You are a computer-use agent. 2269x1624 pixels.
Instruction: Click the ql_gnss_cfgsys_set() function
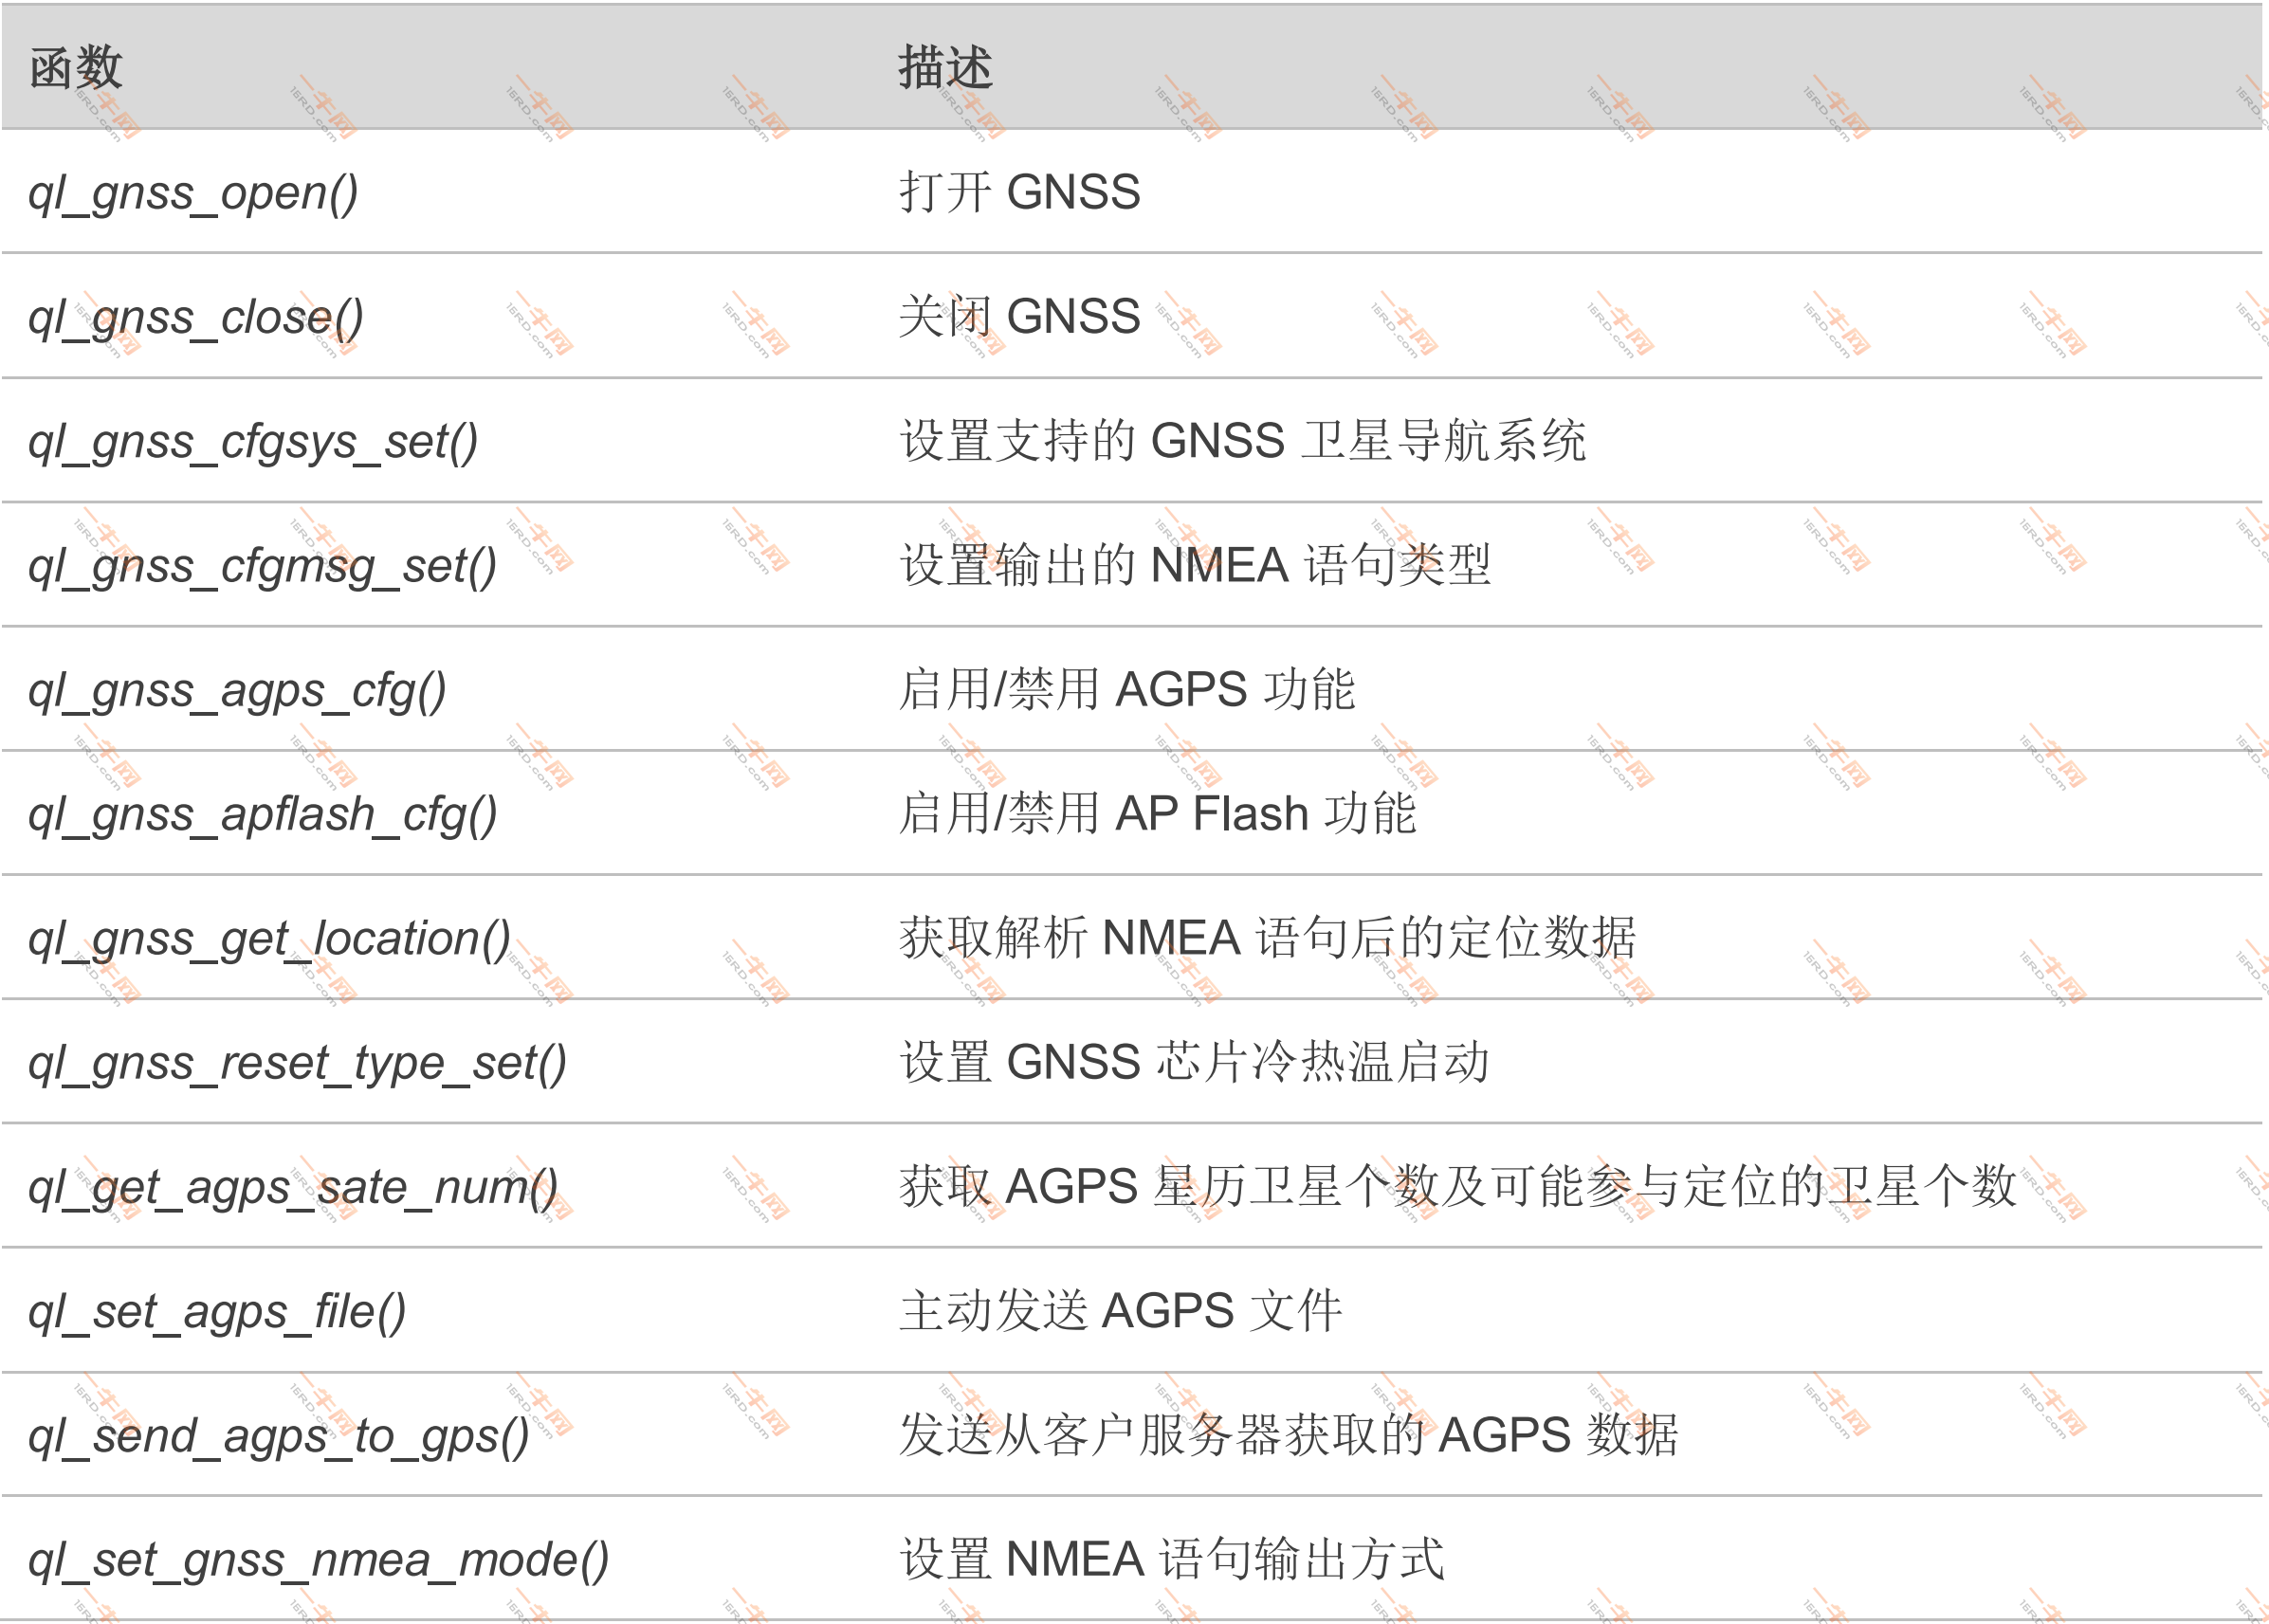click(252, 444)
